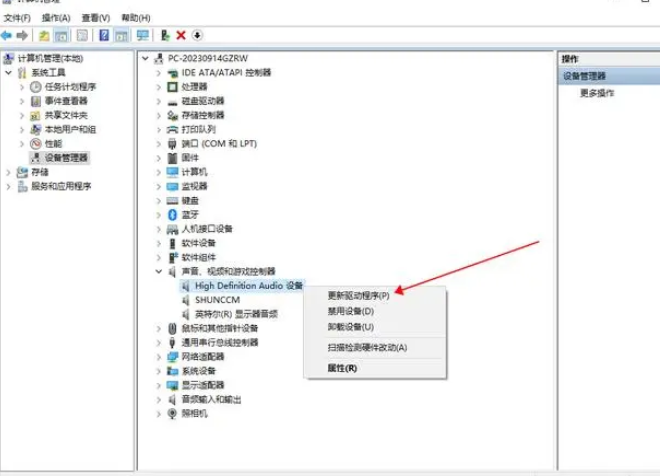Image resolution: width=660 pixels, height=476 pixels.
Task: Click the 计算机管理(本地) root icon
Action: [x=8, y=59]
